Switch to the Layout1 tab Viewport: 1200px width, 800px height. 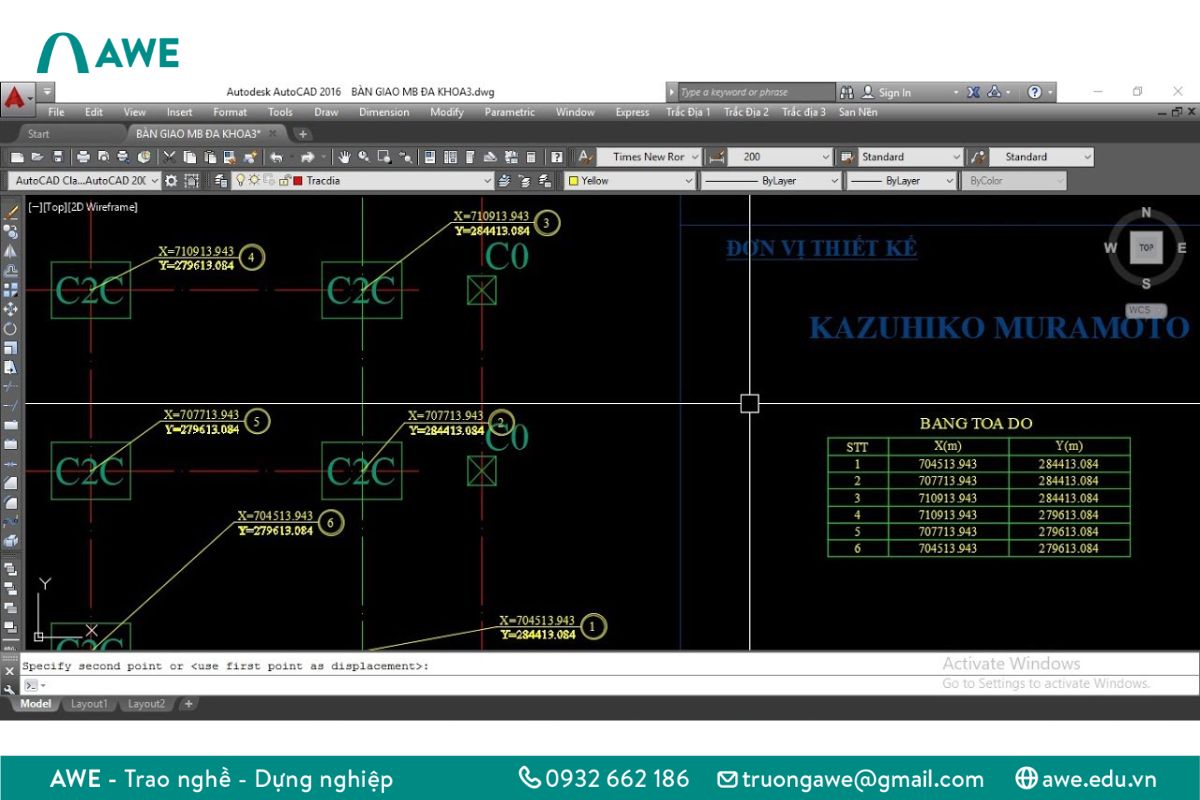tap(89, 704)
